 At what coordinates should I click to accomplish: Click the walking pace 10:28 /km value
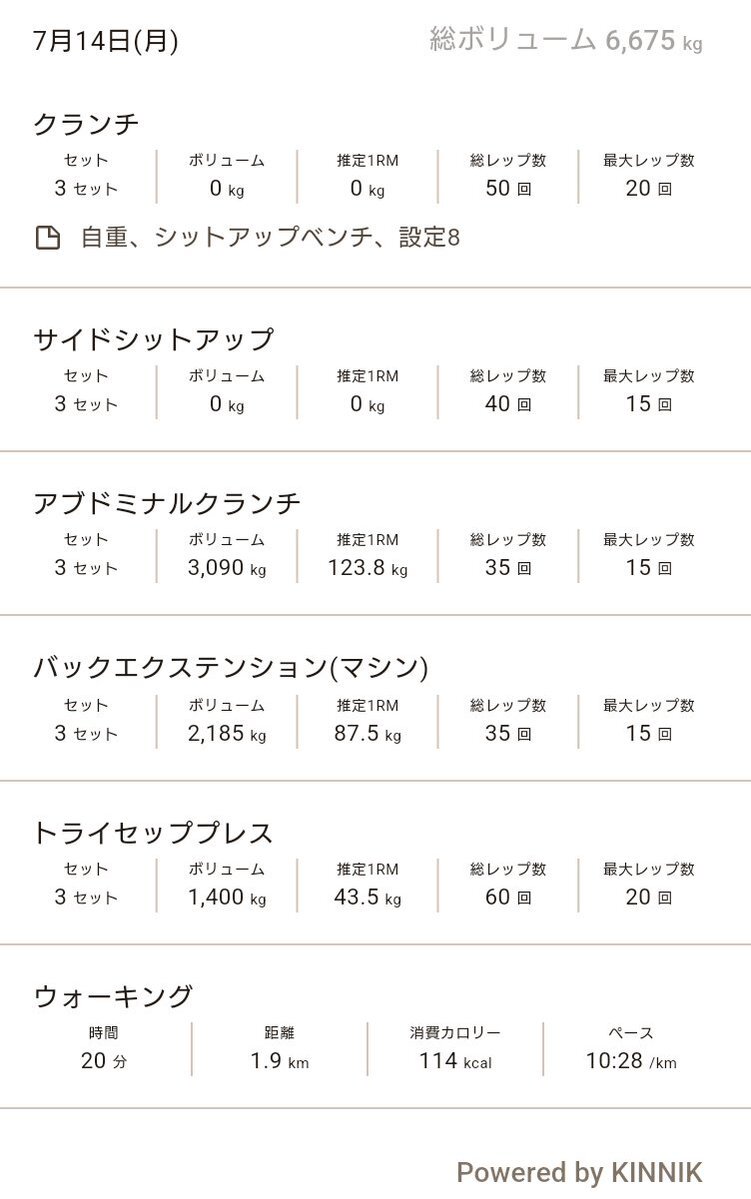tap(631, 1061)
